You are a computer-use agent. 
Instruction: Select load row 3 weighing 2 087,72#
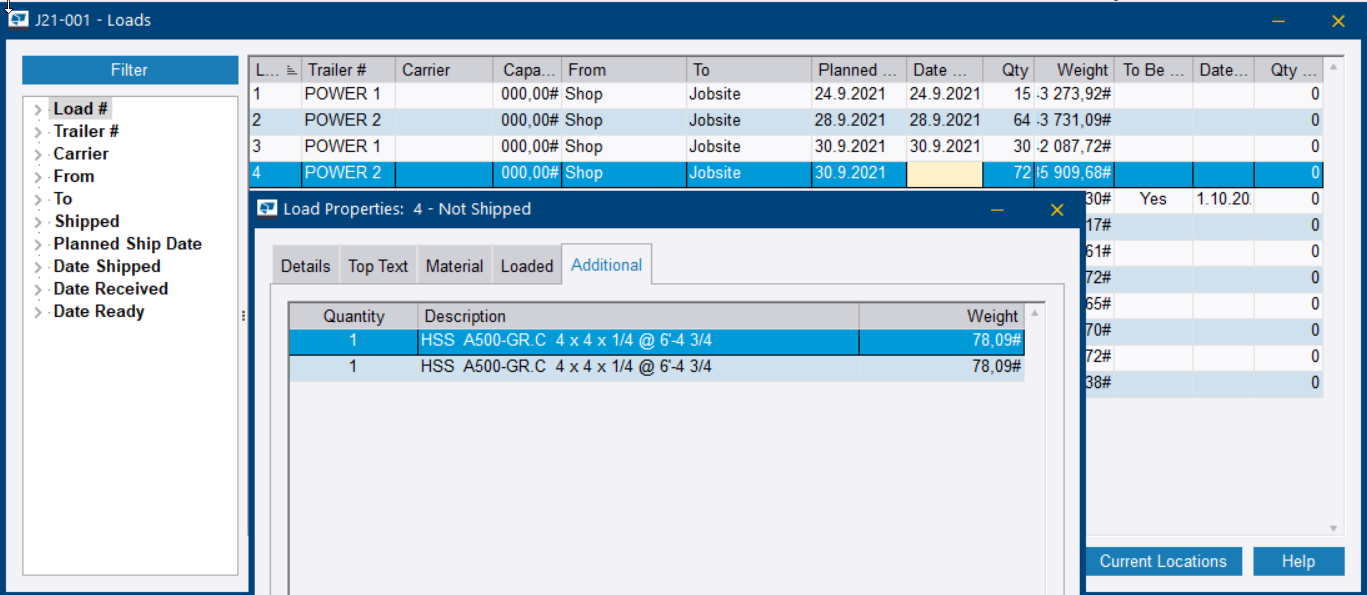(785, 146)
